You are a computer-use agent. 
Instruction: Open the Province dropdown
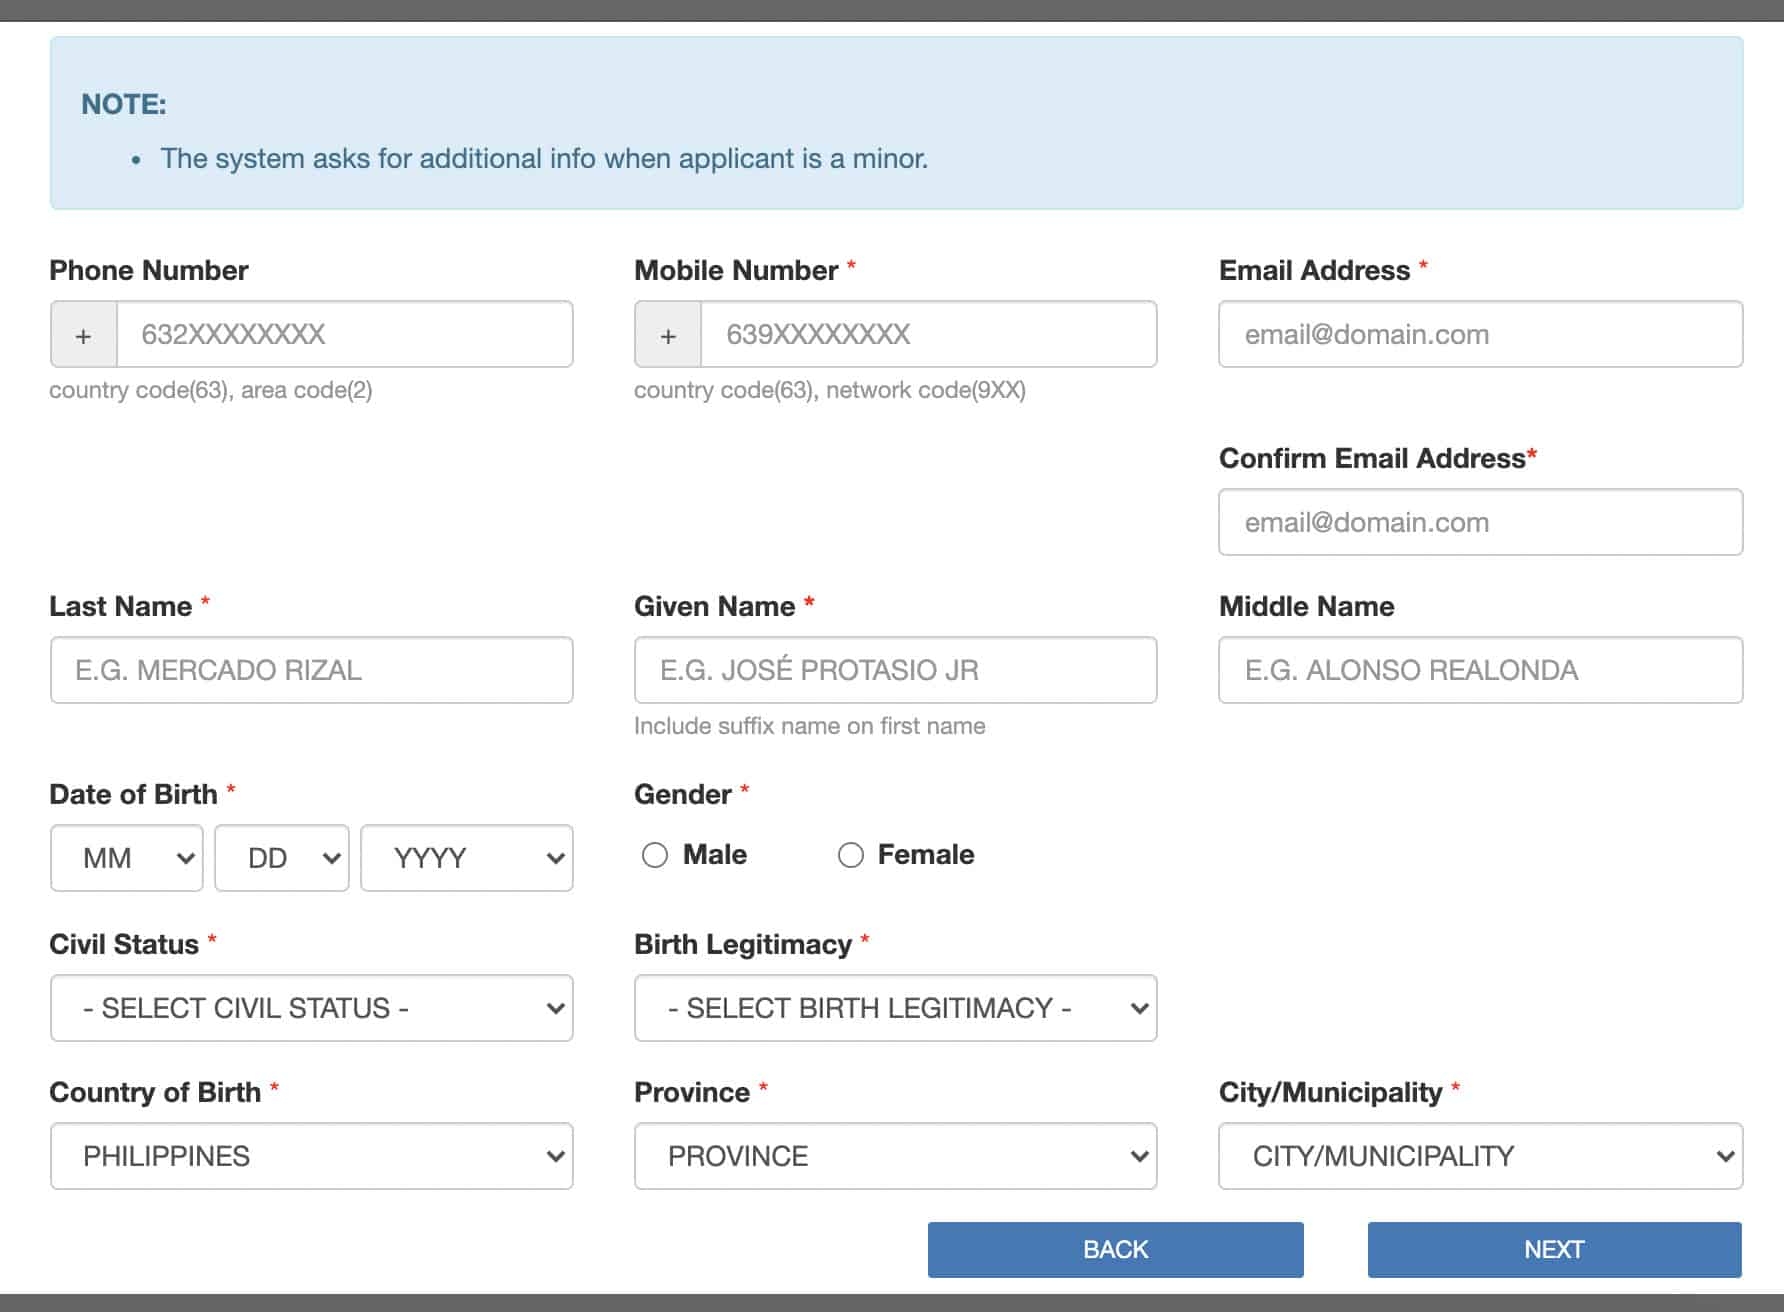pyautogui.click(x=894, y=1156)
